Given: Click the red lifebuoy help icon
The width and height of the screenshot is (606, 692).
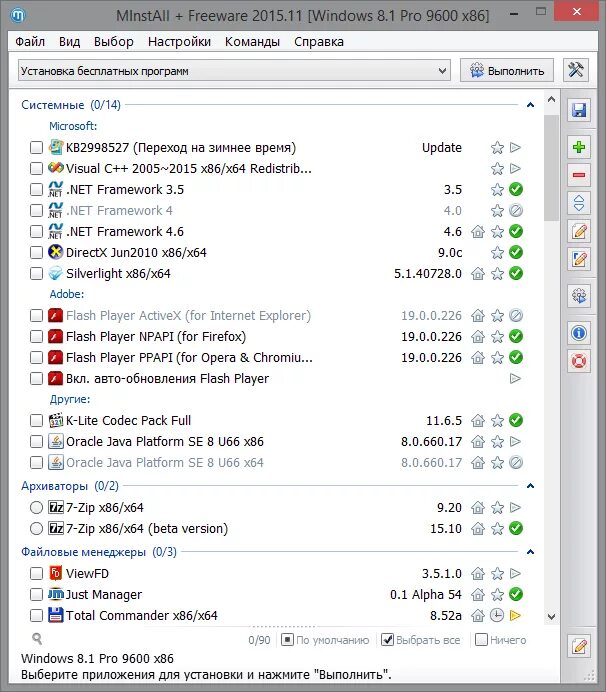Looking at the screenshot, I should [x=579, y=361].
